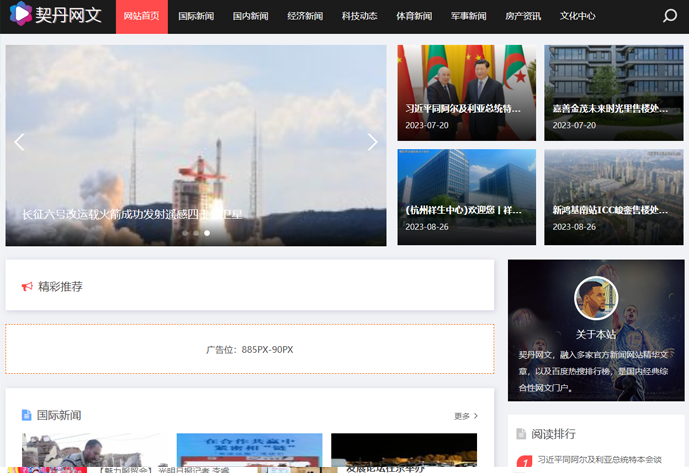689x473 pixels.
Task: Go to previous carousel slide arrow
Action: 19,142
